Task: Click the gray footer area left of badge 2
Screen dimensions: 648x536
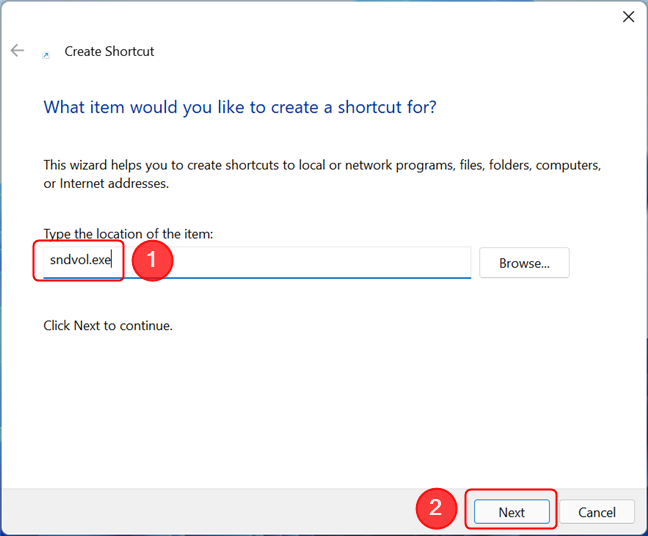Action: pos(200,511)
